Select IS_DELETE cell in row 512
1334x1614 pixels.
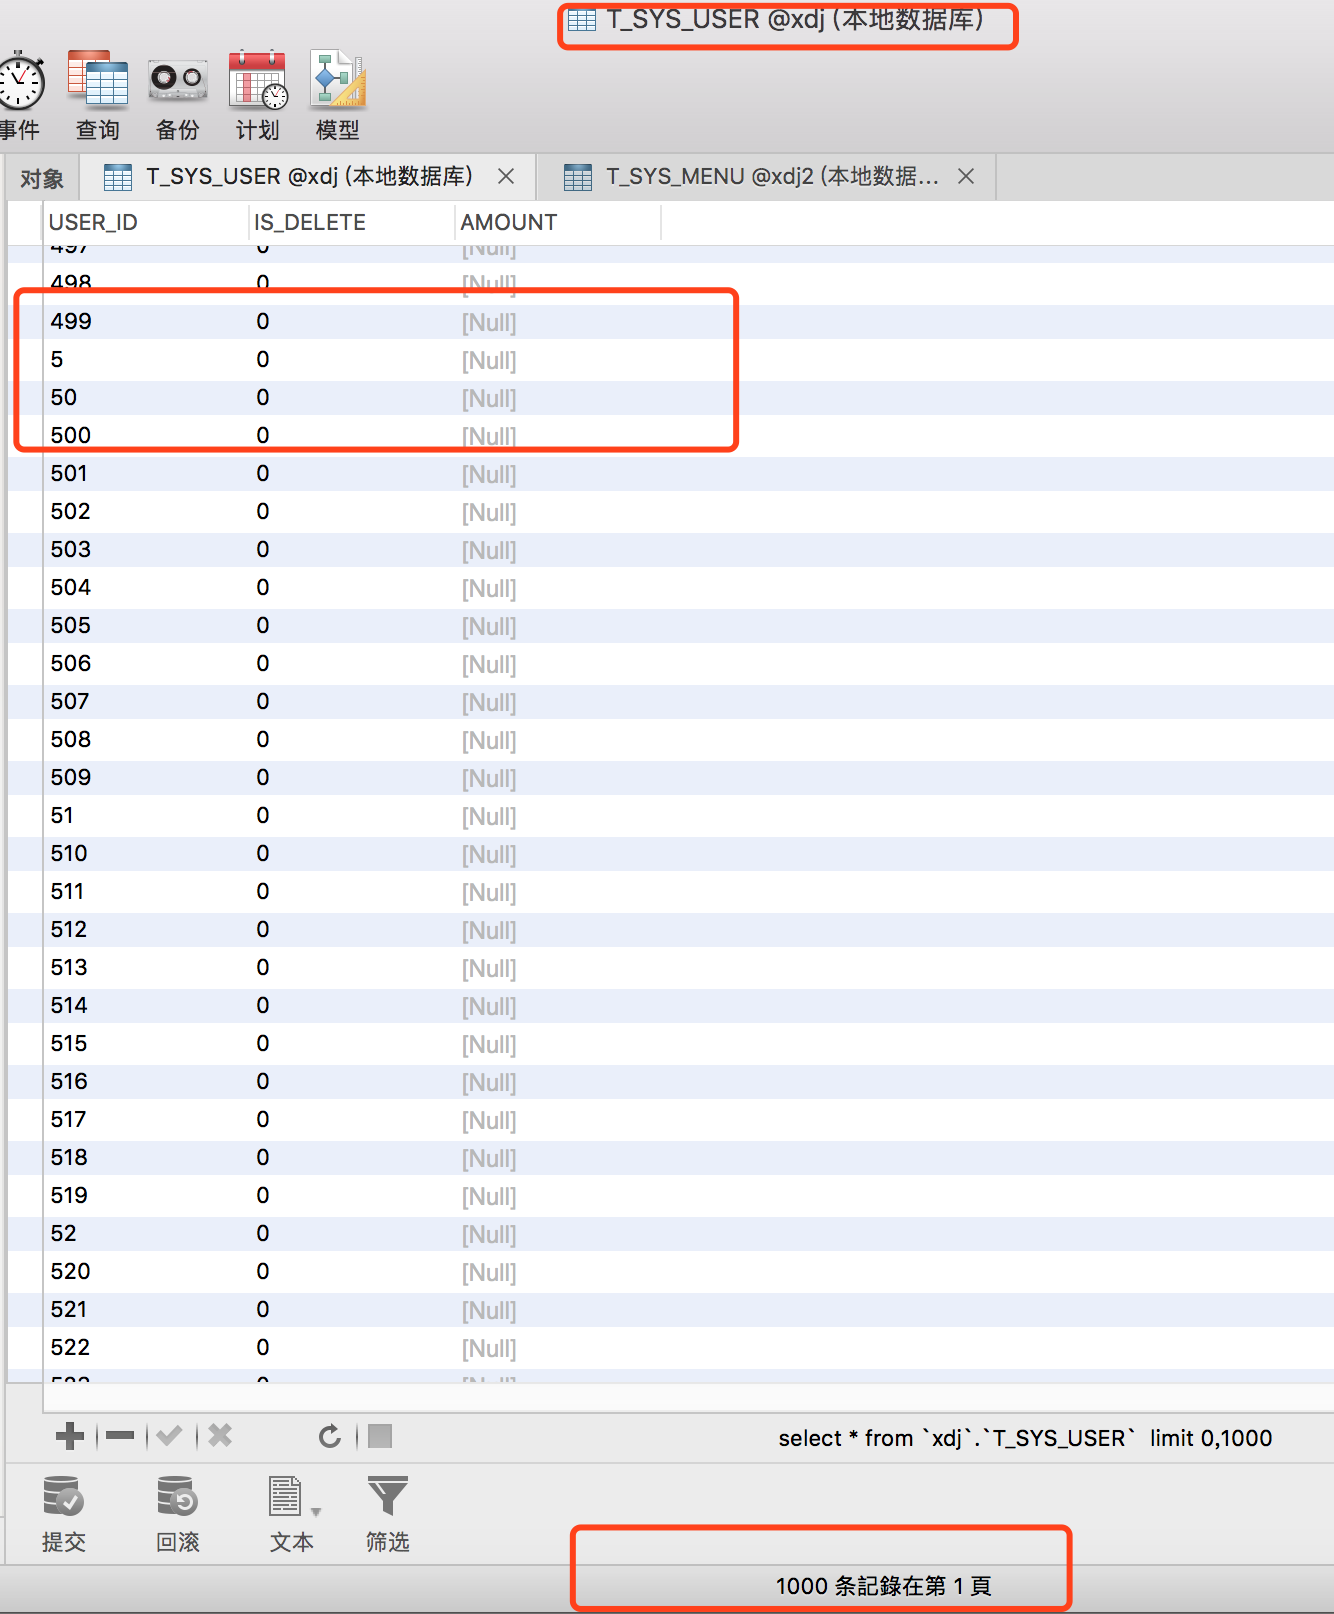click(351, 929)
